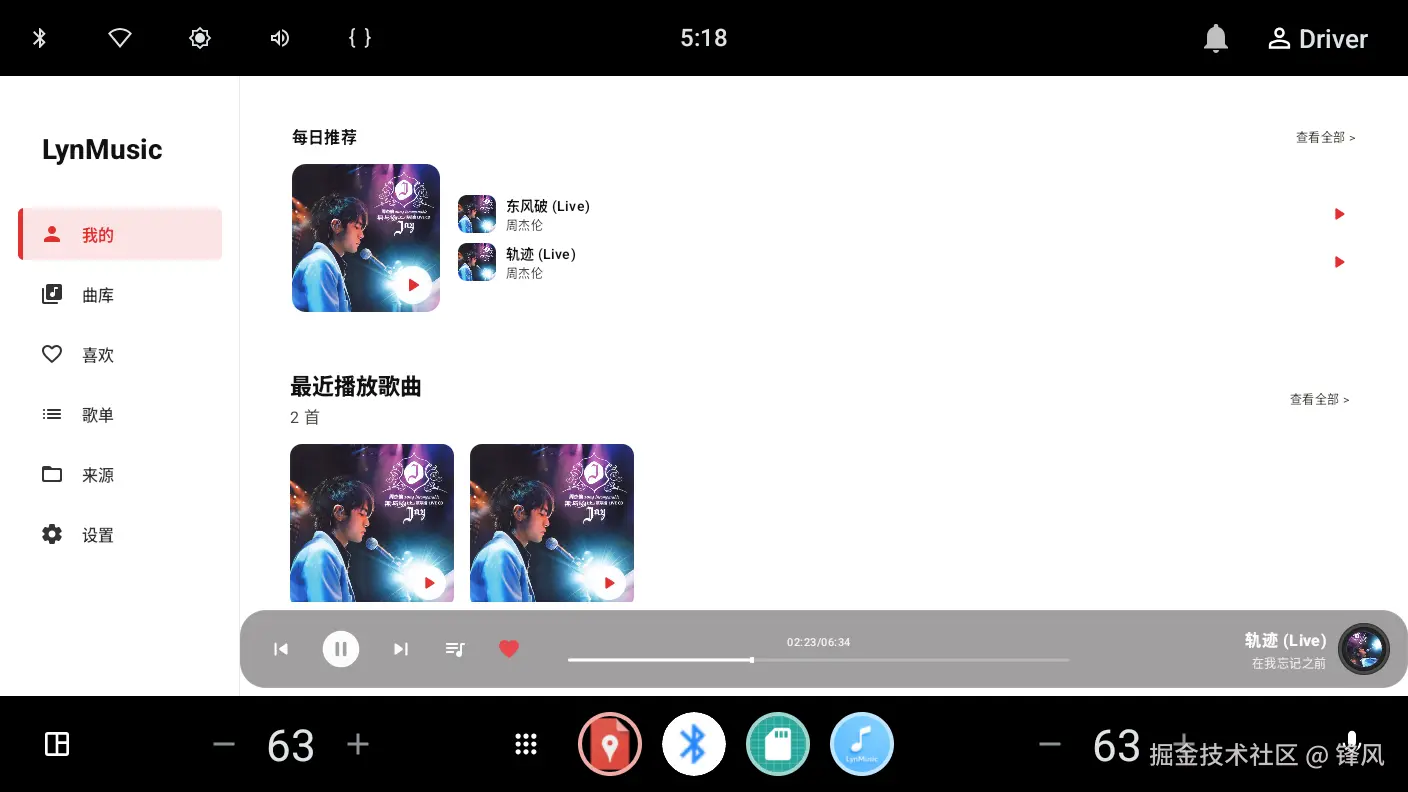Click the LynMusic app title

[x=102, y=150]
